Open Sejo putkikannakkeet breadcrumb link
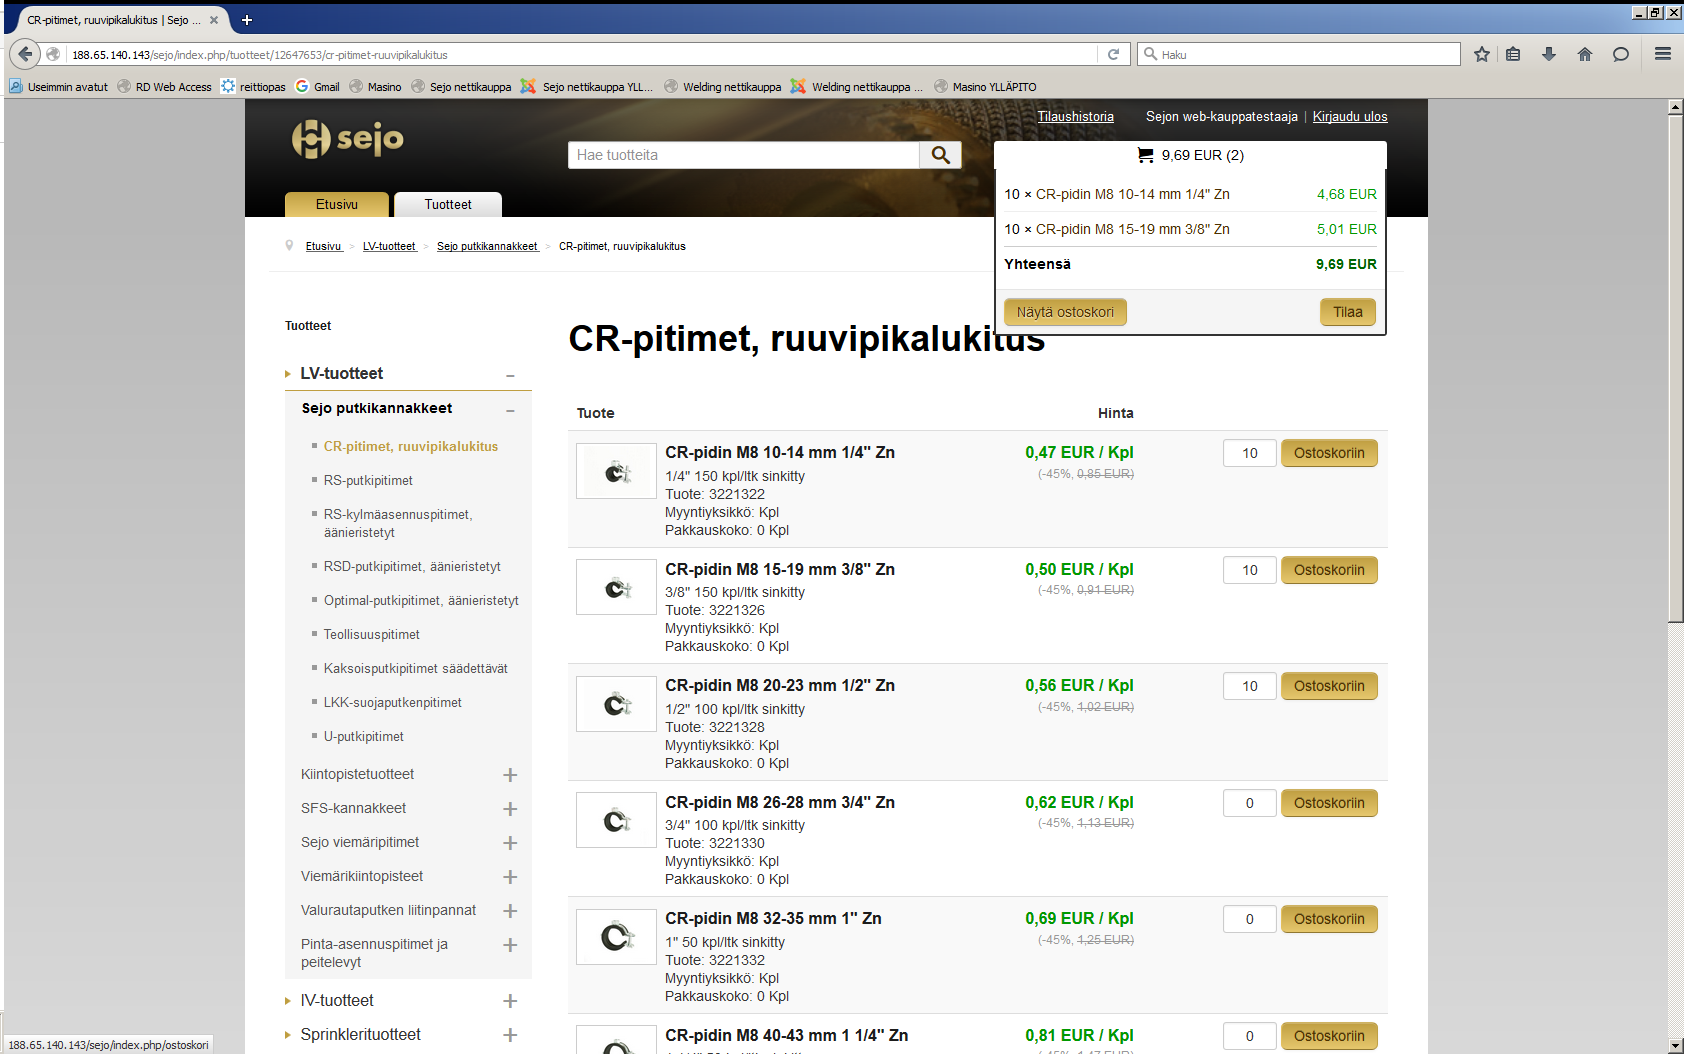1684x1054 pixels. pos(487,246)
